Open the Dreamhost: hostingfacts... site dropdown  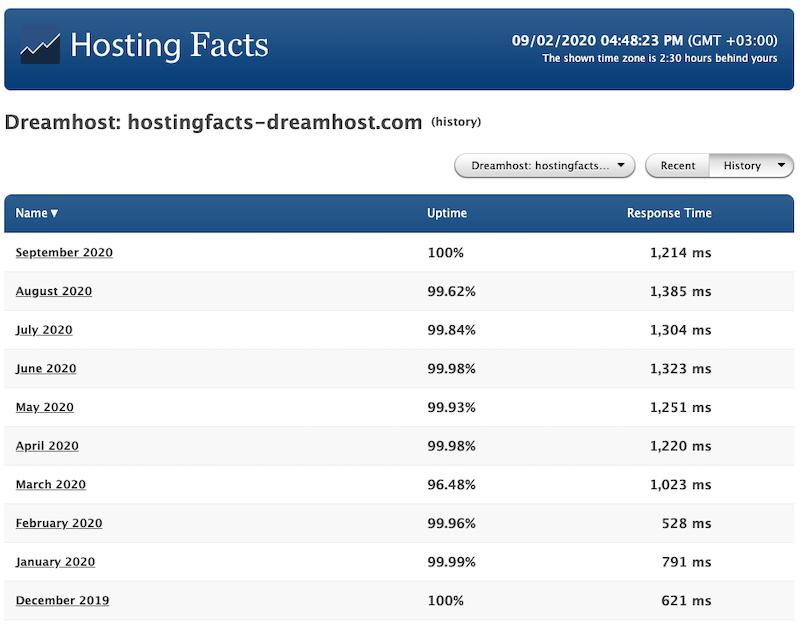click(544, 166)
